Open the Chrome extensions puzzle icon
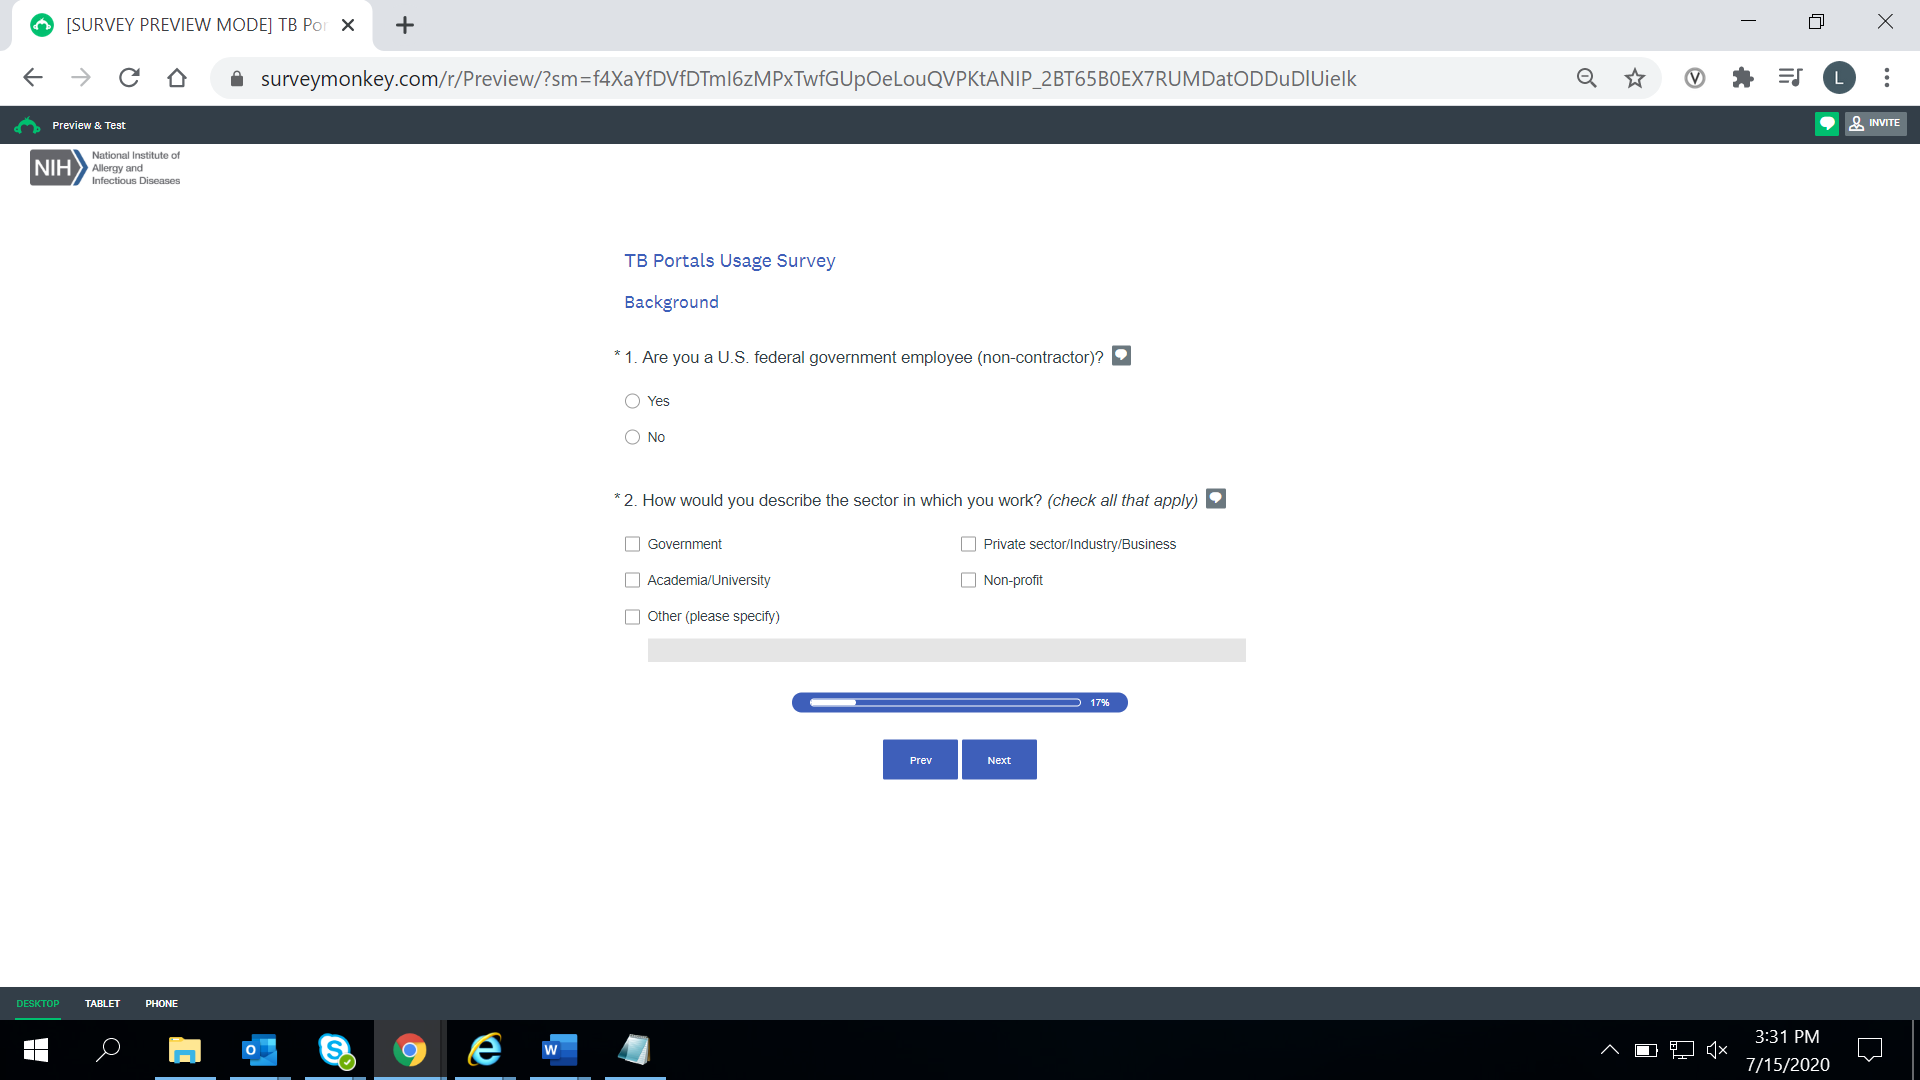Screen dimensions: 1920x1080 click(1742, 78)
